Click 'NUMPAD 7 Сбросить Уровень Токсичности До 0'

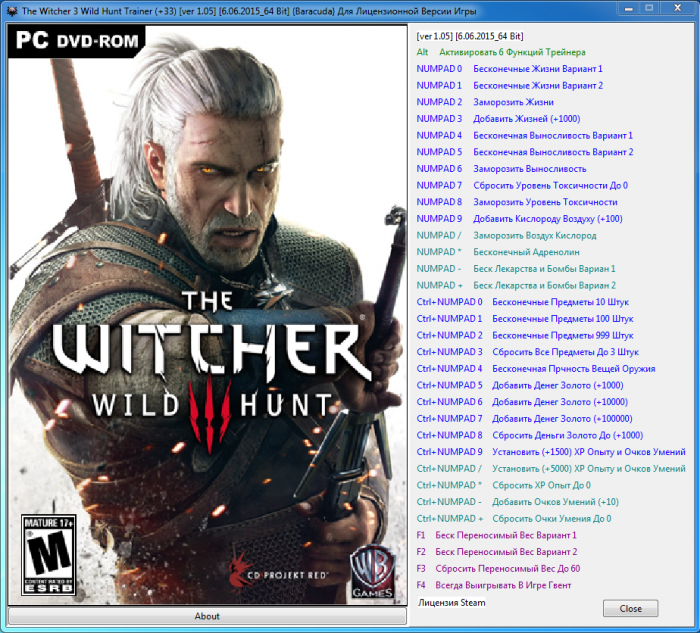[x=522, y=185]
